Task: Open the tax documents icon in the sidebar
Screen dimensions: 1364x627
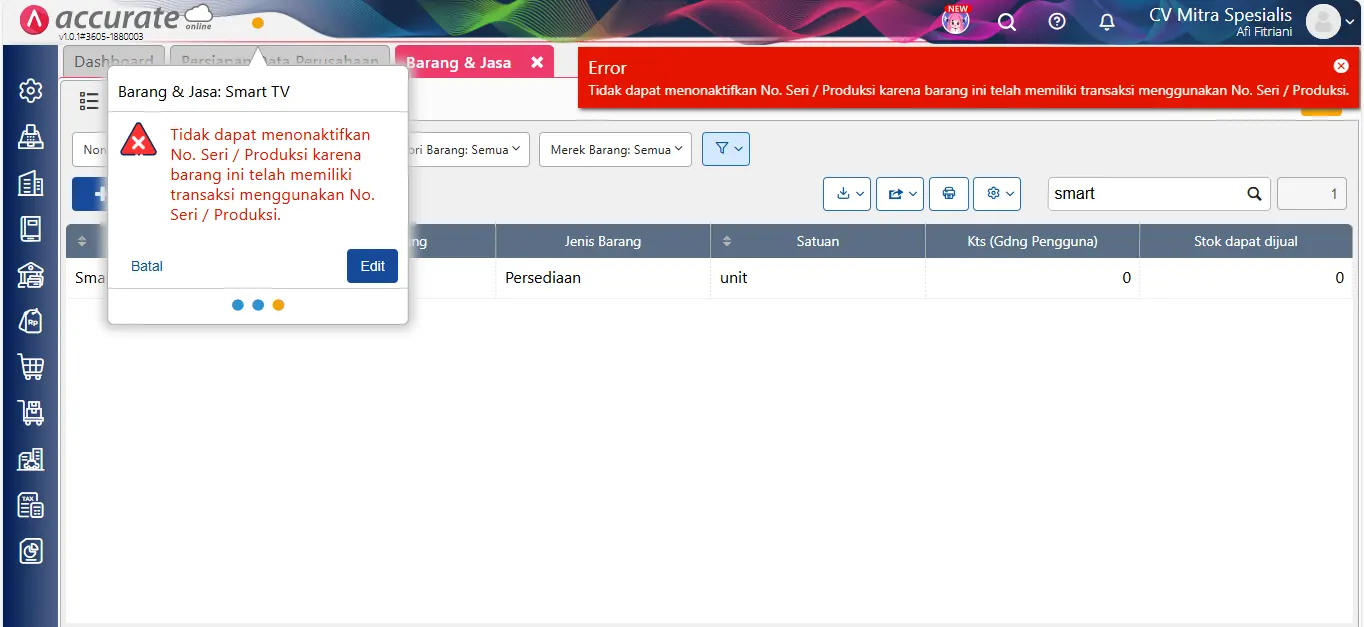Action: (30, 505)
